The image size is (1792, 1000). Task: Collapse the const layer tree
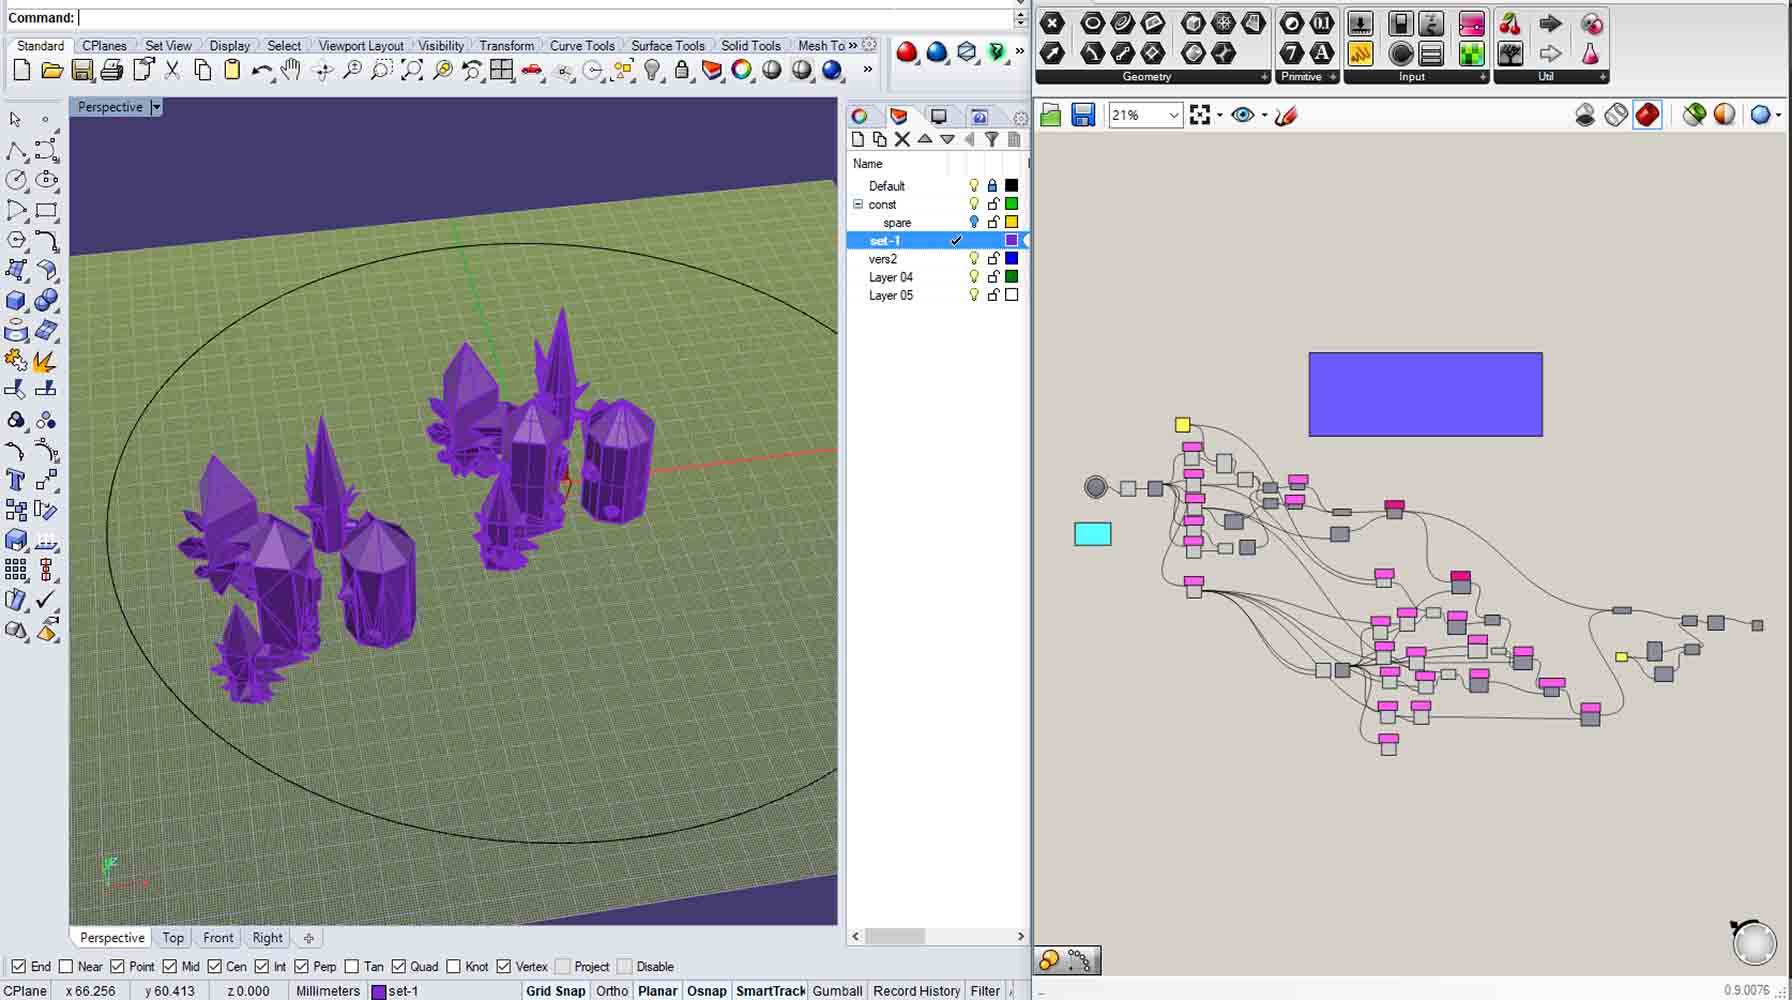click(858, 204)
